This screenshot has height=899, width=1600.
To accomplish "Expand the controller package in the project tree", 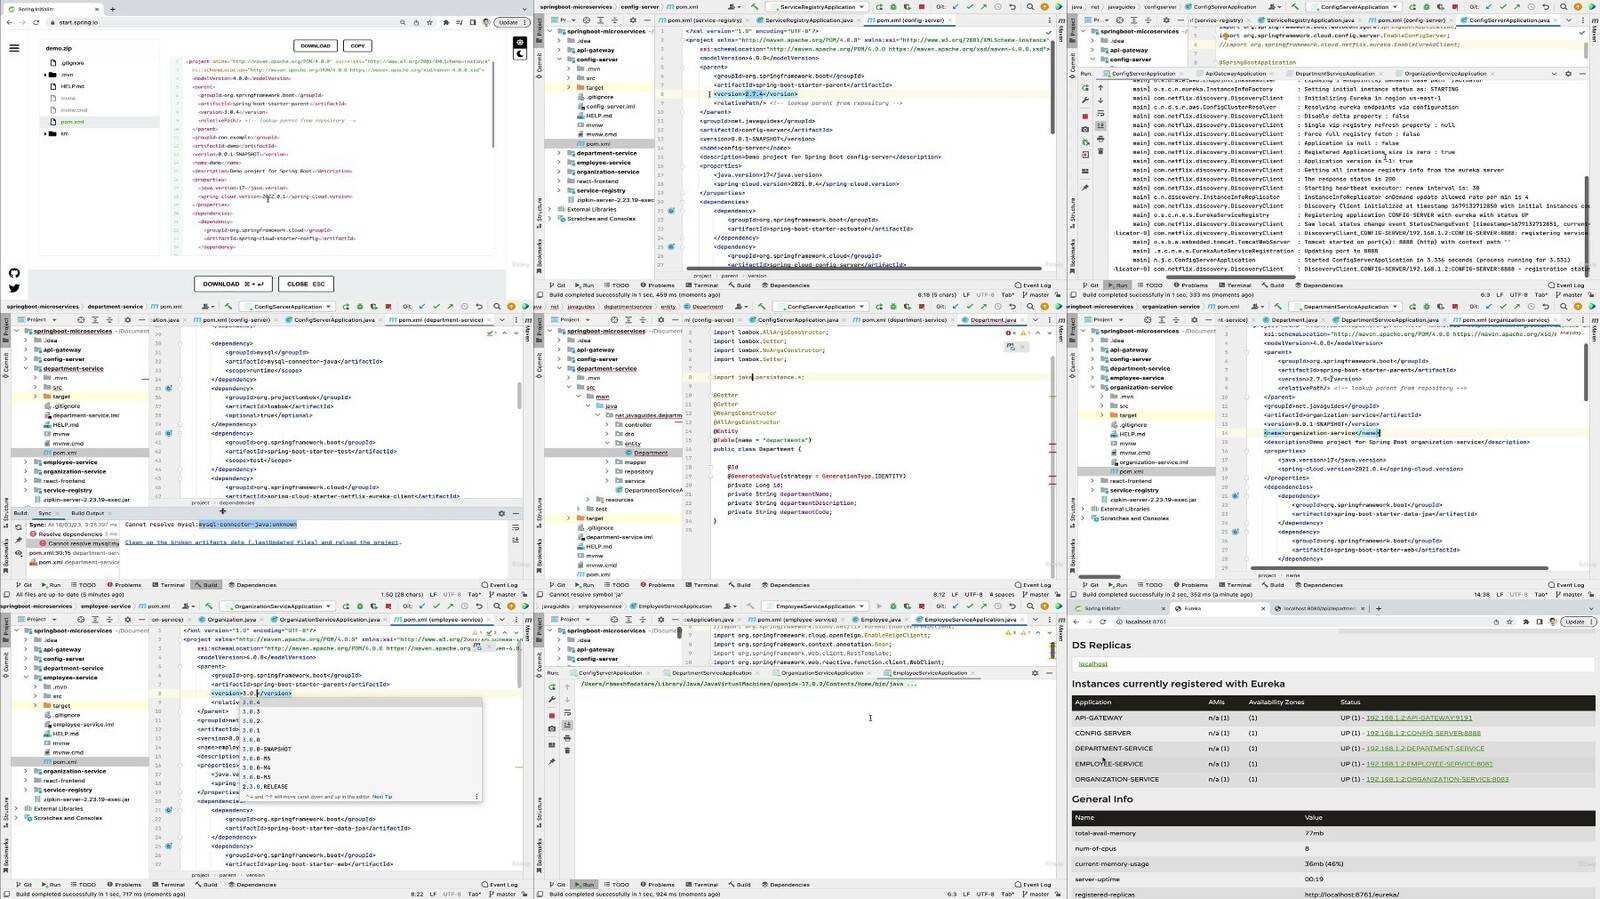I will 607,425.
